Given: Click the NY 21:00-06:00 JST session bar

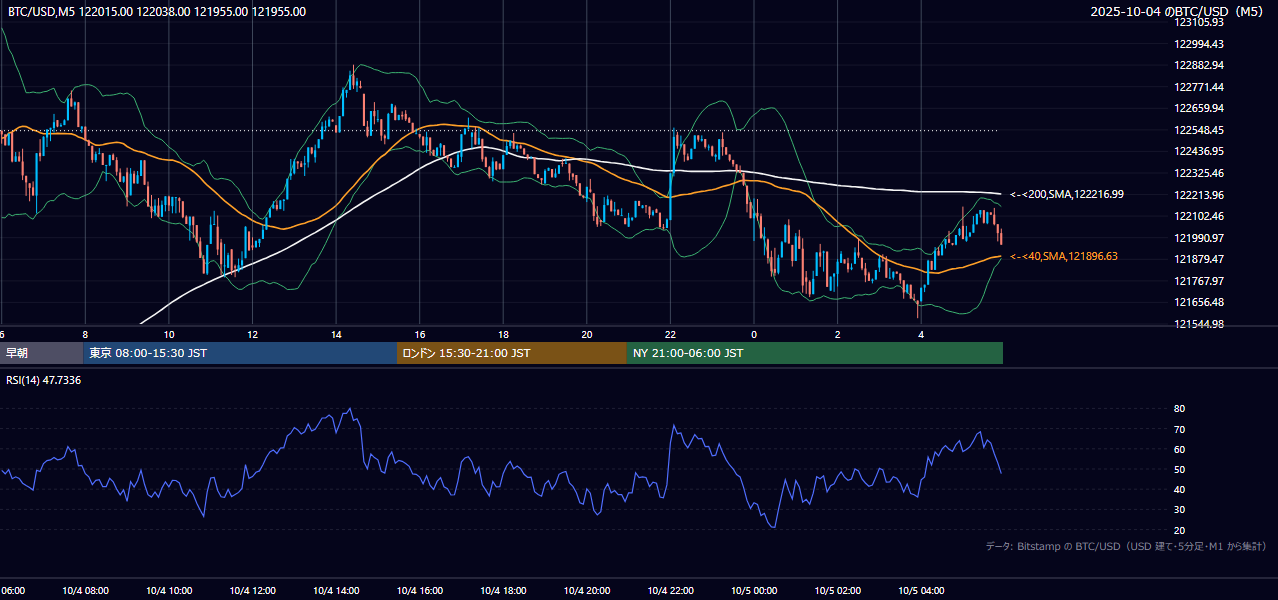Looking at the screenshot, I should pyautogui.click(x=815, y=353).
